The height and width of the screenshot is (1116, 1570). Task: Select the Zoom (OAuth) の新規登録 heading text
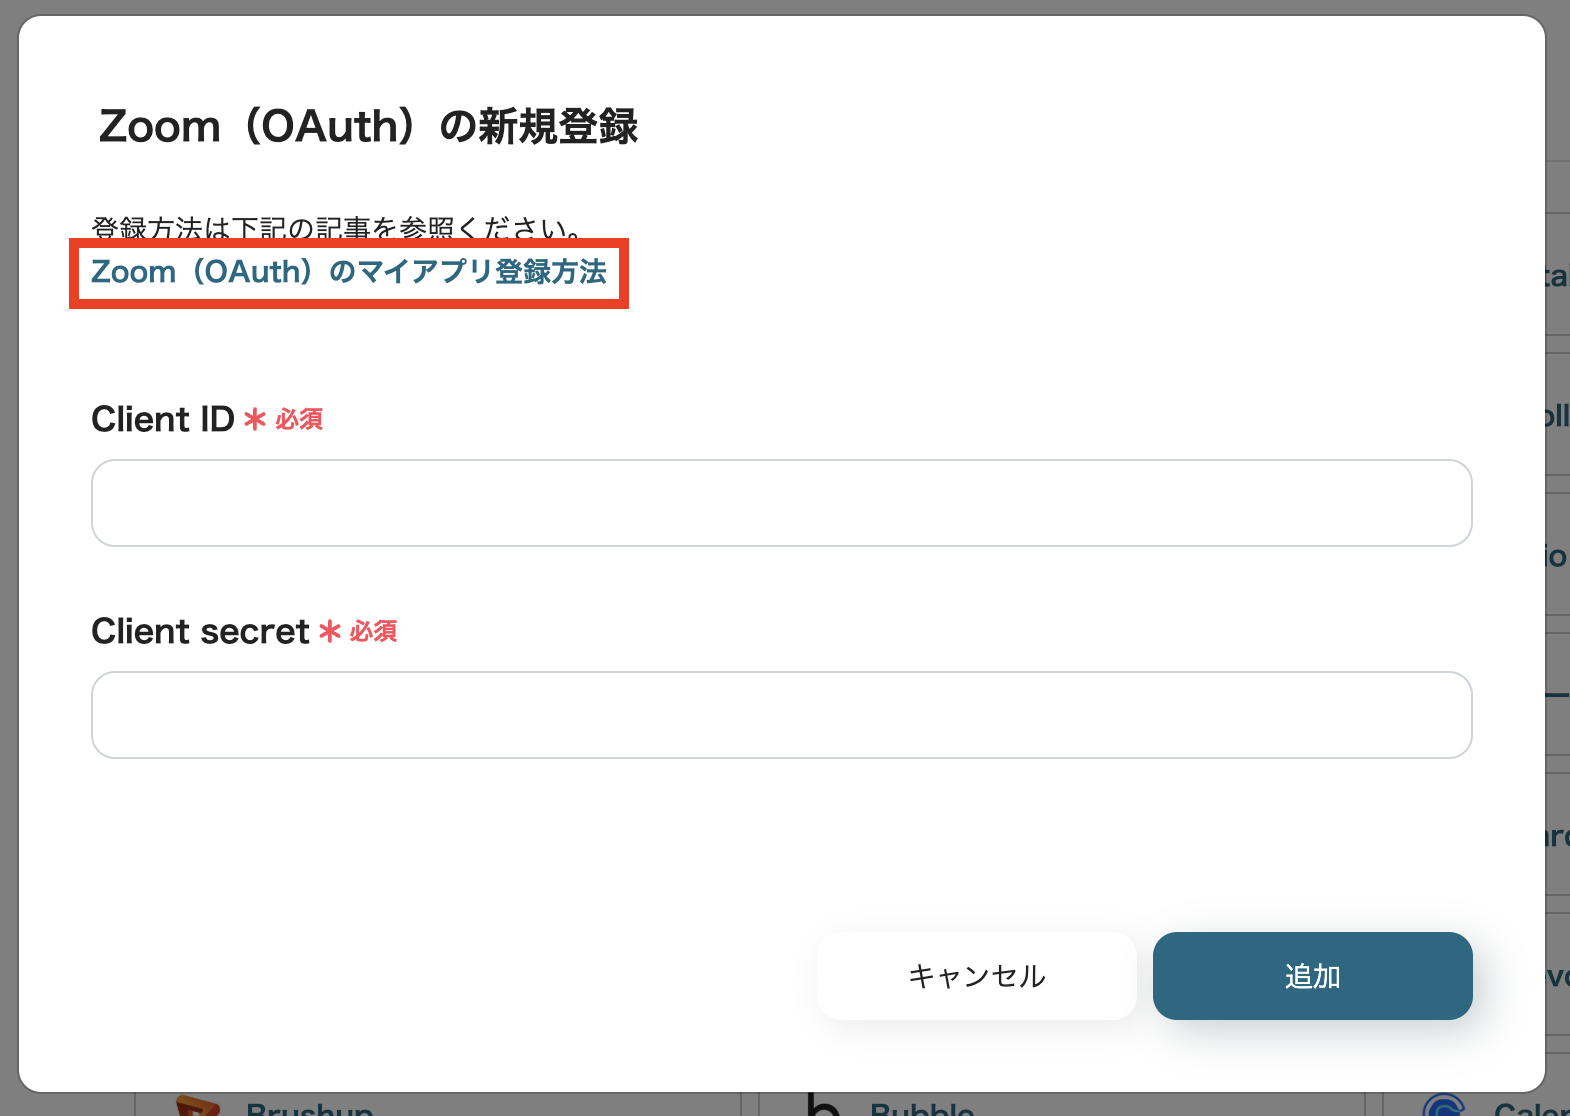368,127
